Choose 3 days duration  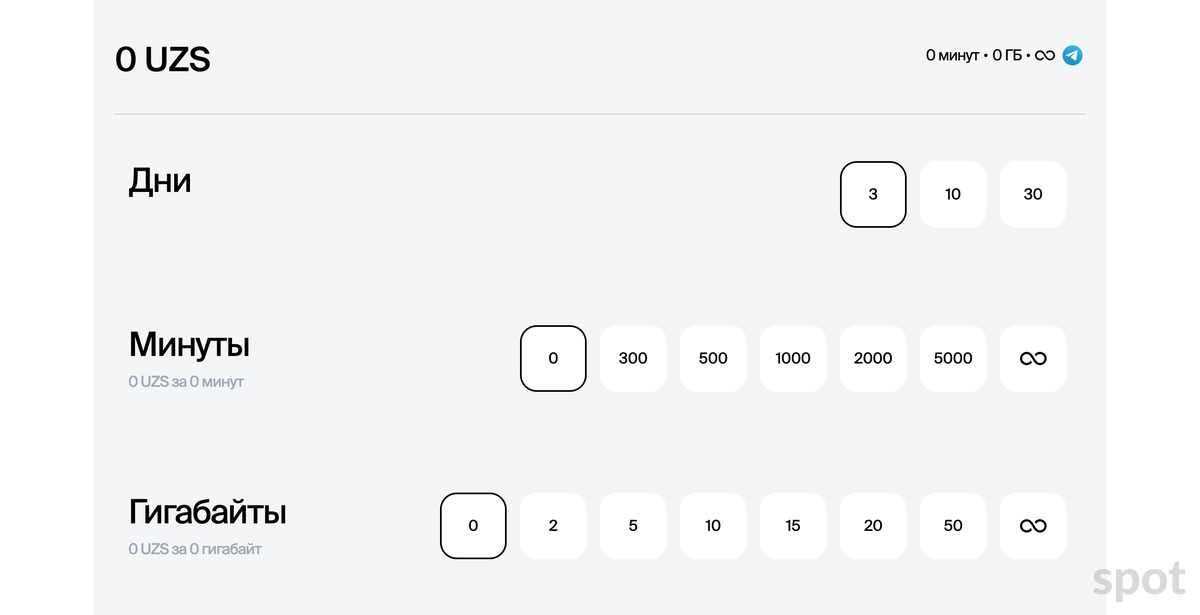[873, 194]
